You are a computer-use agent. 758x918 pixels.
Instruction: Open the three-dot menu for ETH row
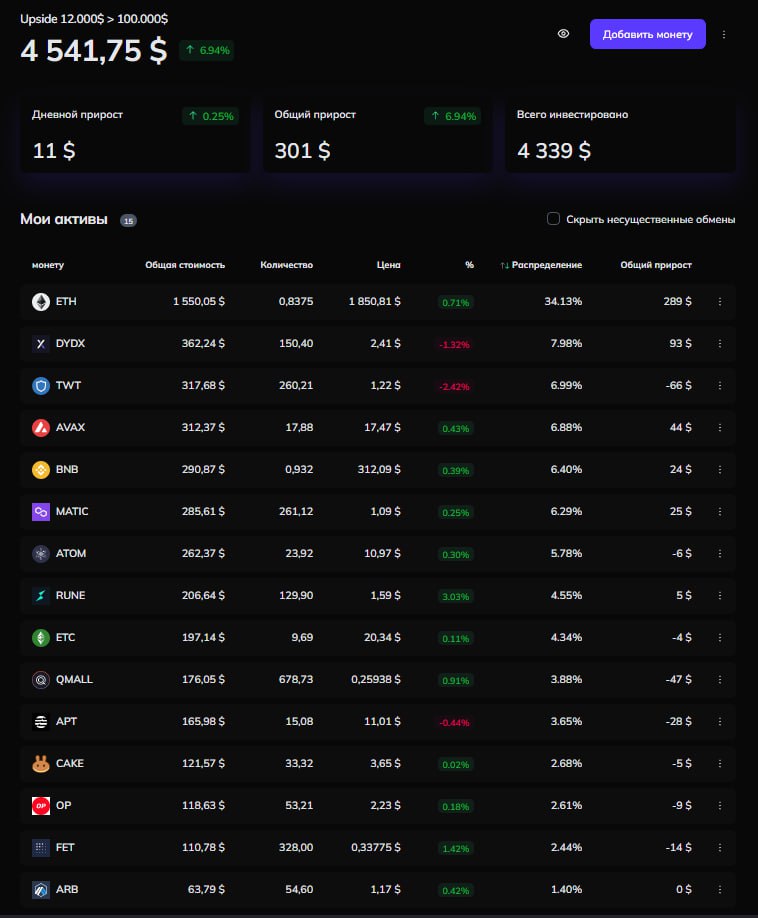pyautogui.click(x=719, y=301)
